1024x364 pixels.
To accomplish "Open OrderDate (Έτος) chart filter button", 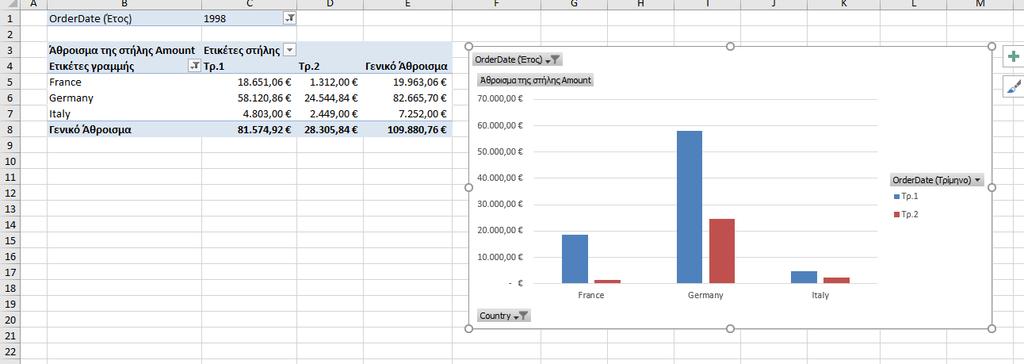I will coord(517,59).
